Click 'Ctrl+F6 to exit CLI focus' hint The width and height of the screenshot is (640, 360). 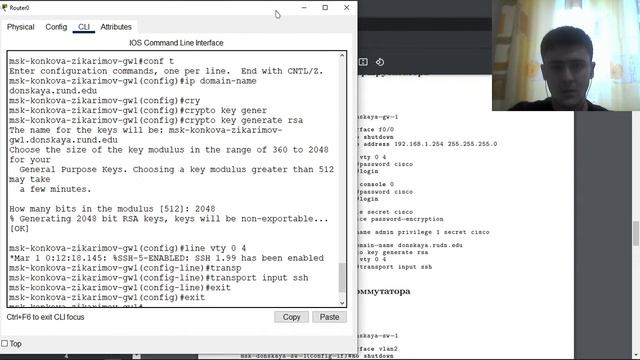pyautogui.click(x=45, y=317)
